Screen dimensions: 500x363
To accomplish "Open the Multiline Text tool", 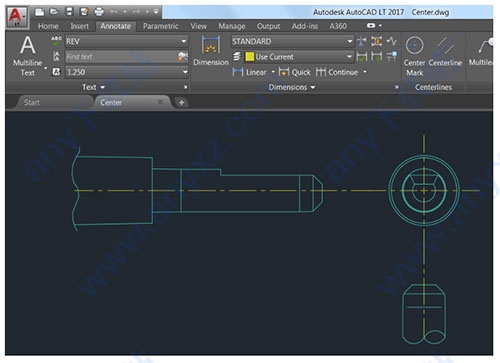I will pyautogui.click(x=28, y=56).
